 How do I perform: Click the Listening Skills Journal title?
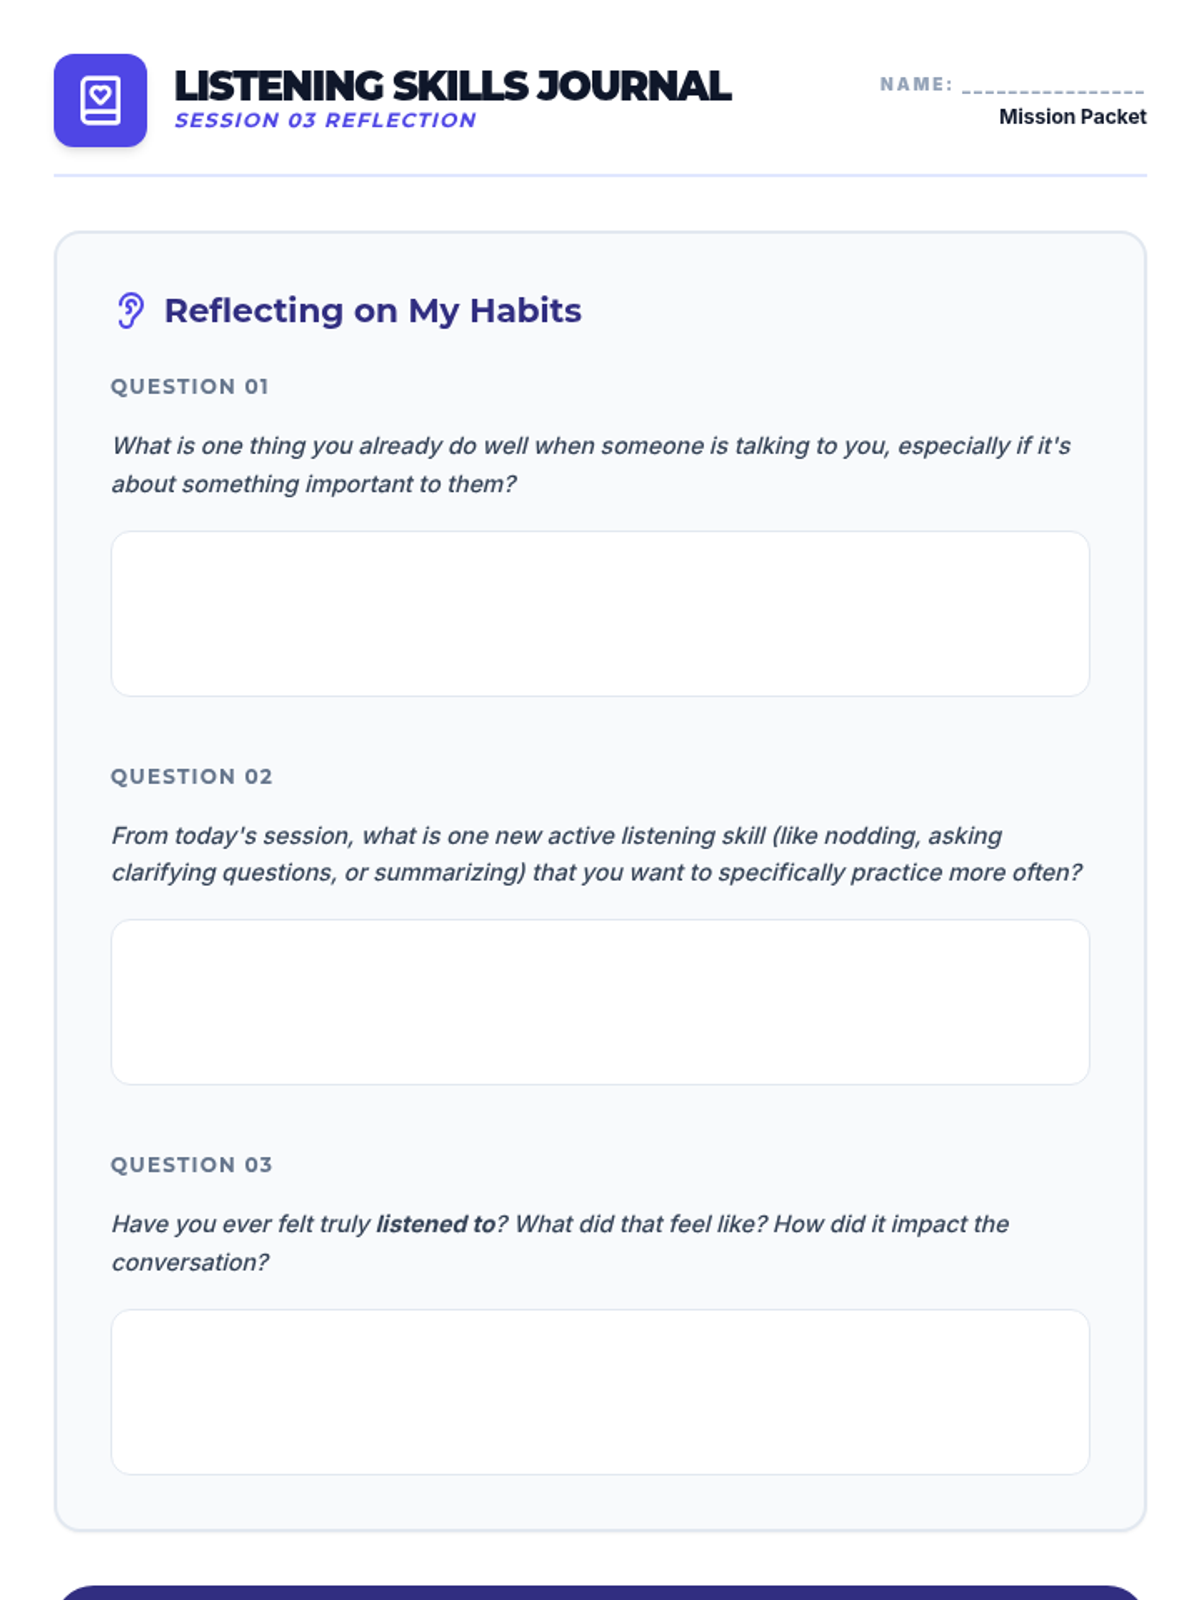click(x=452, y=86)
